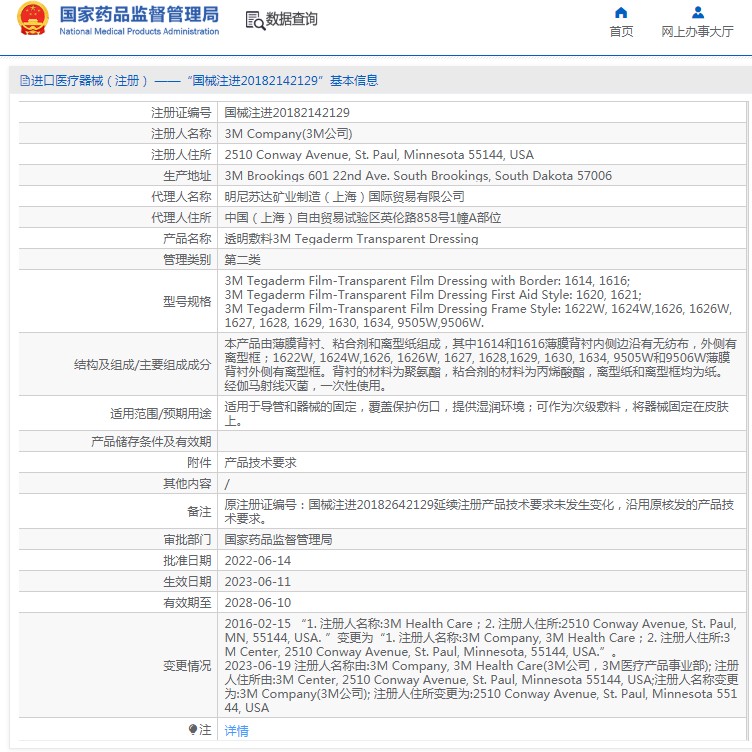The height and width of the screenshot is (752, 752).
Task: Click the 产品储存条件及有效期 row label
Action: 151,442
